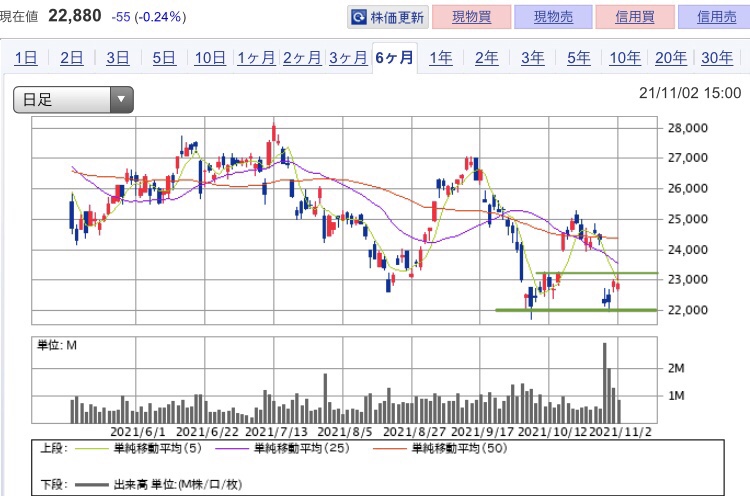Switch to the 3年 period tab
Image resolution: width=750 pixels, height=496 pixels.
[532, 58]
